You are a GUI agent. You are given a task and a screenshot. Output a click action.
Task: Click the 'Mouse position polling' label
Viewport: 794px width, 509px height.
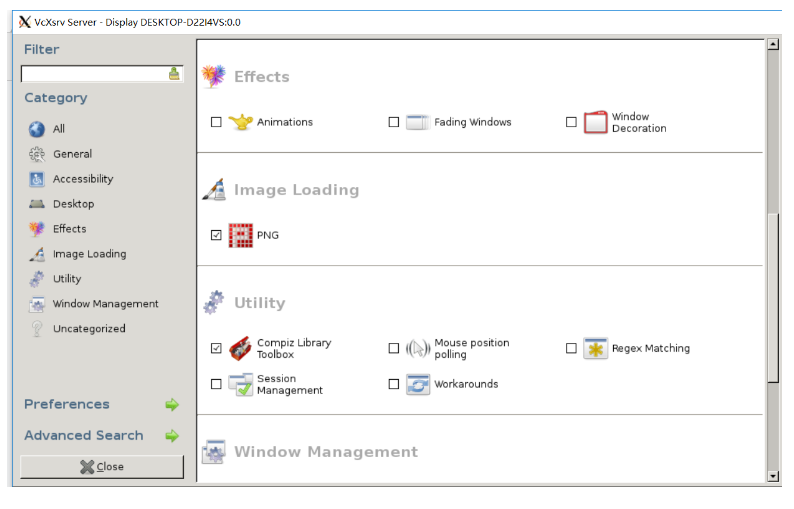471,348
